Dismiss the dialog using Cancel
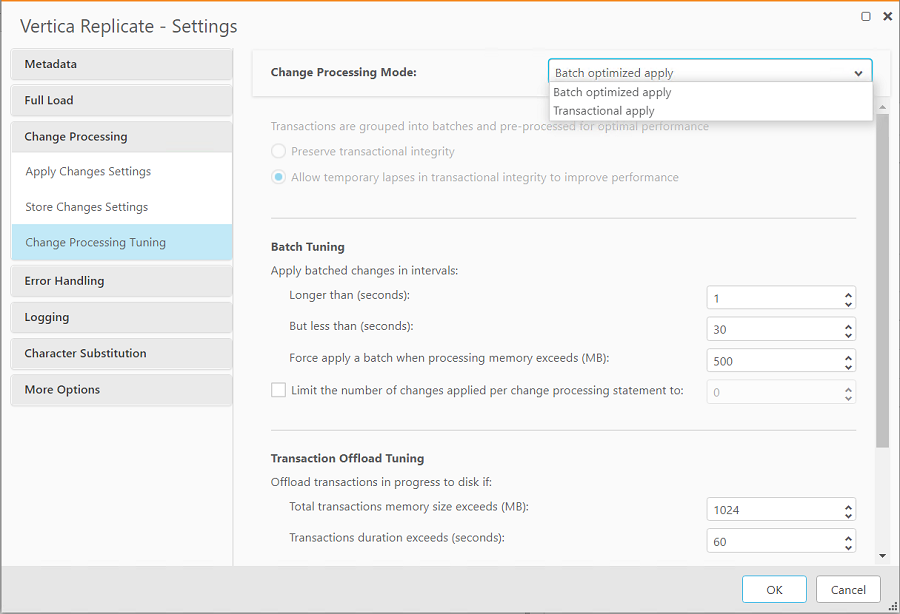The image size is (900, 614). pyautogui.click(x=847, y=589)
